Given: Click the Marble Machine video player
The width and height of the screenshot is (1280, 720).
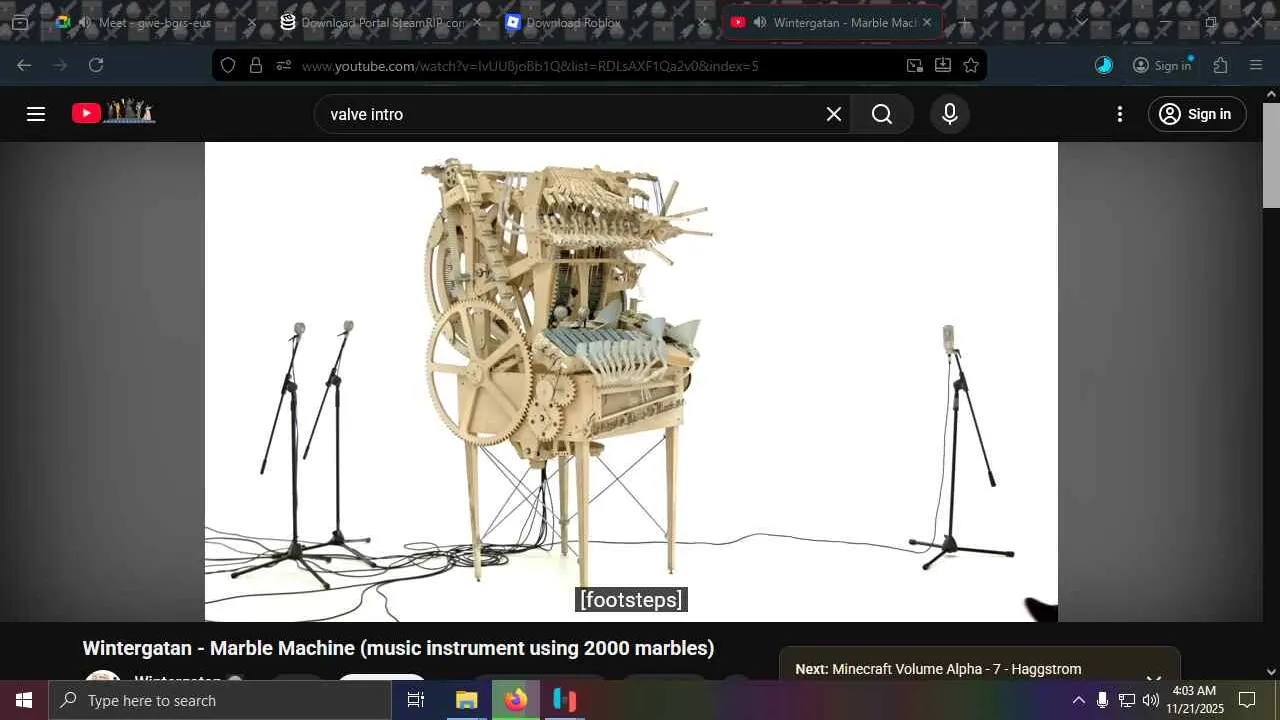Looking at the screenshot, I should (631, 382).
